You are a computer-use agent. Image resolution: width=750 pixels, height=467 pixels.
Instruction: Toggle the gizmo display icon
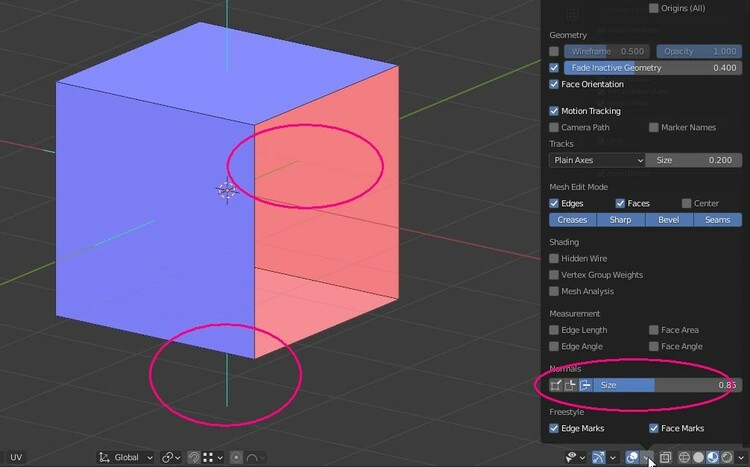(598, 457)
